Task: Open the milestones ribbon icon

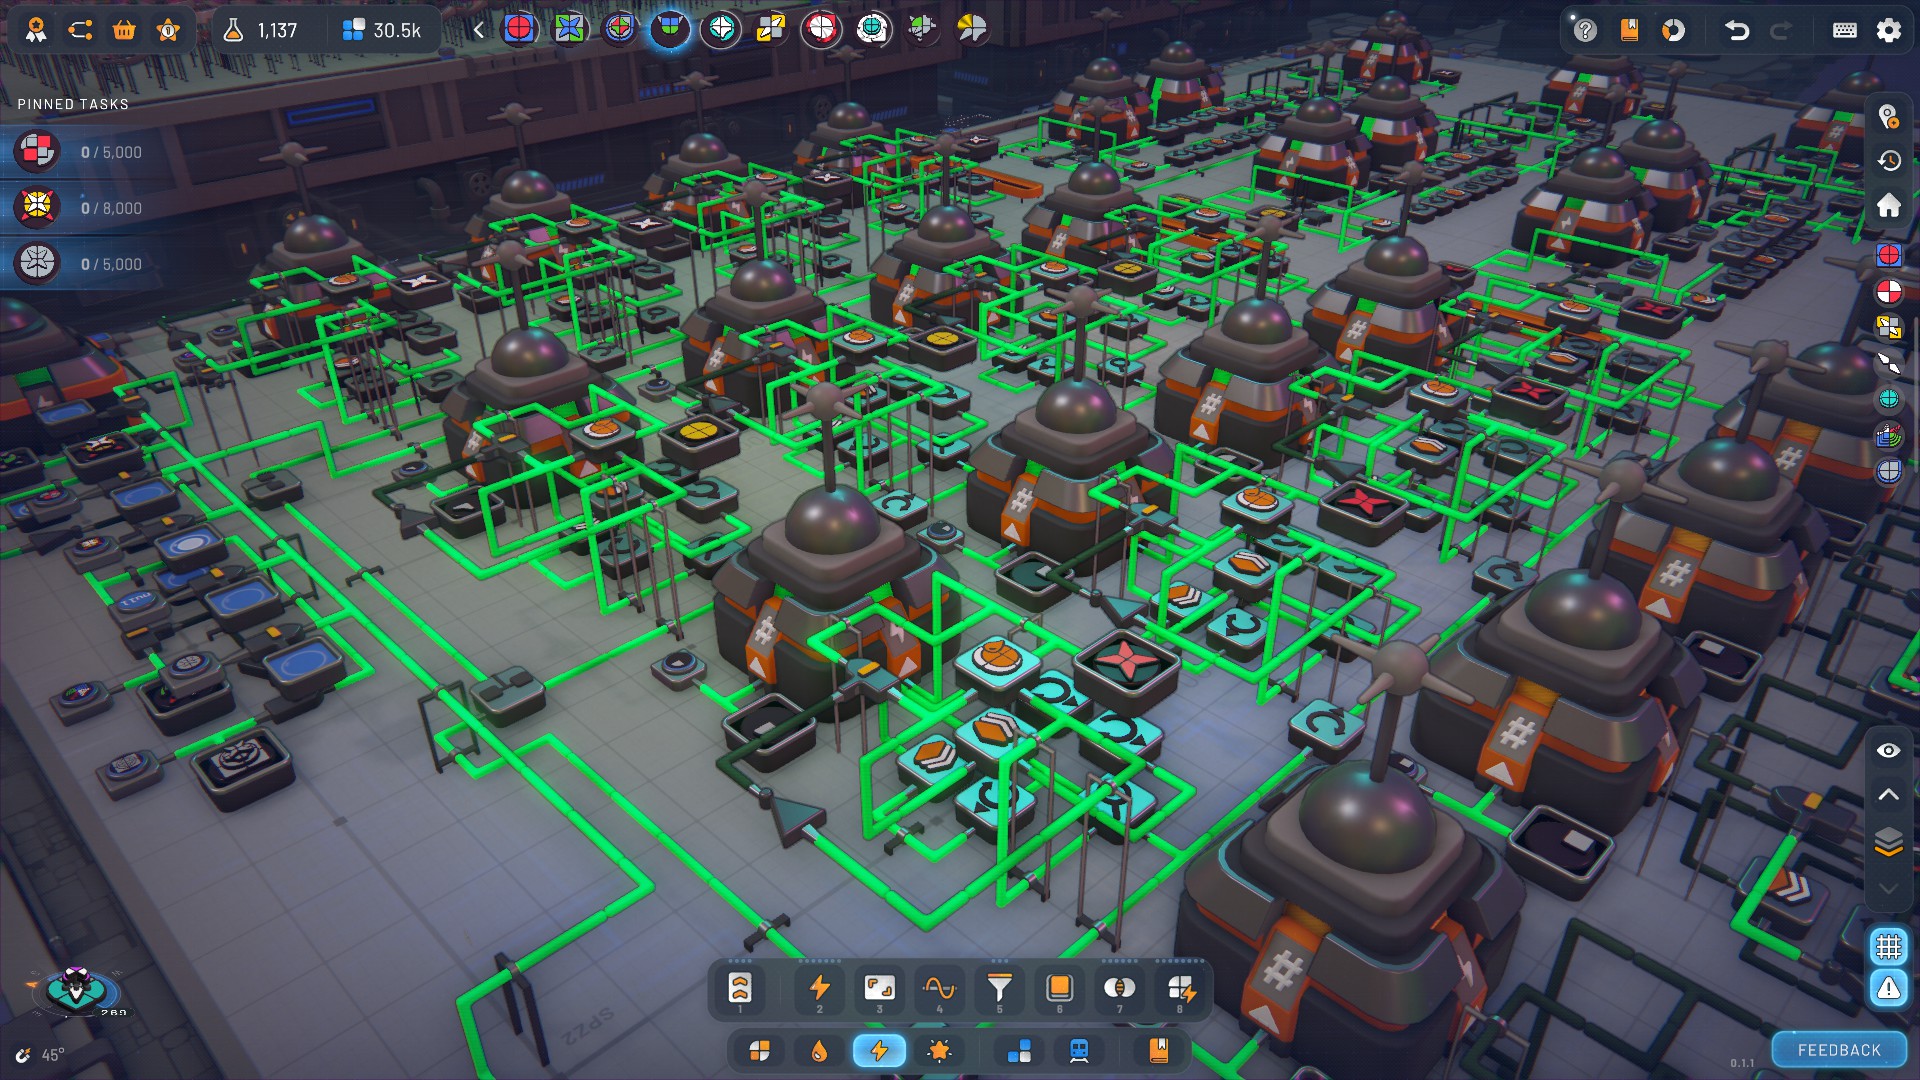Action: (36, 30)
